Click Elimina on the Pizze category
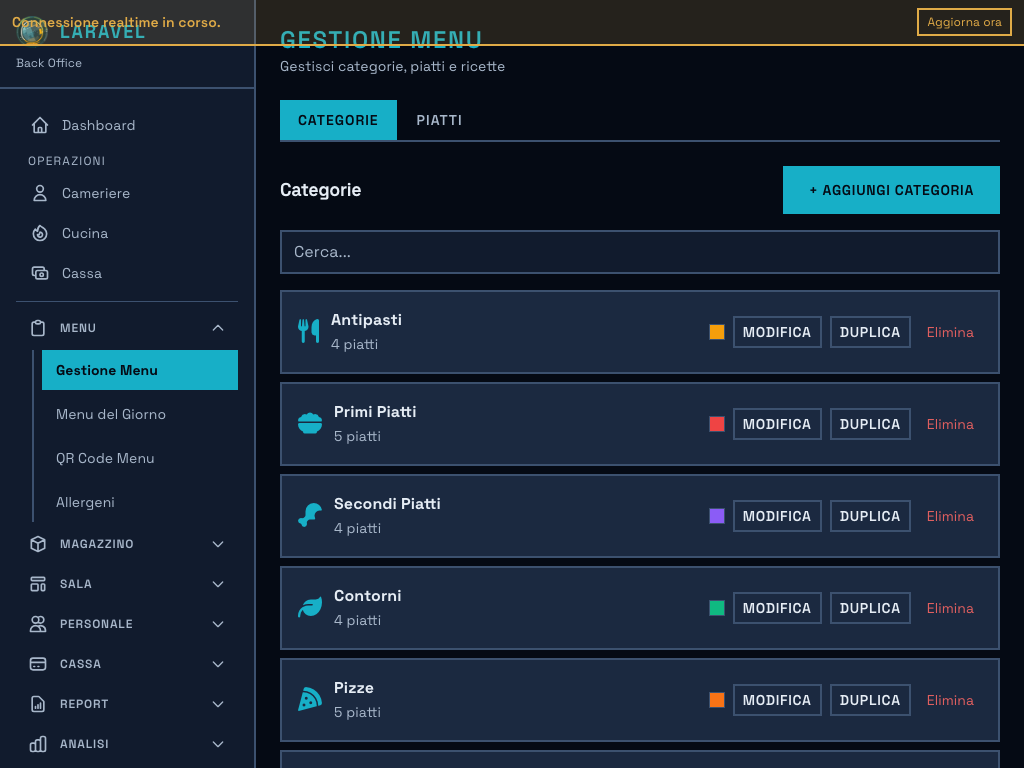This screenshot has width=1024, height=768. coord(949,700)
